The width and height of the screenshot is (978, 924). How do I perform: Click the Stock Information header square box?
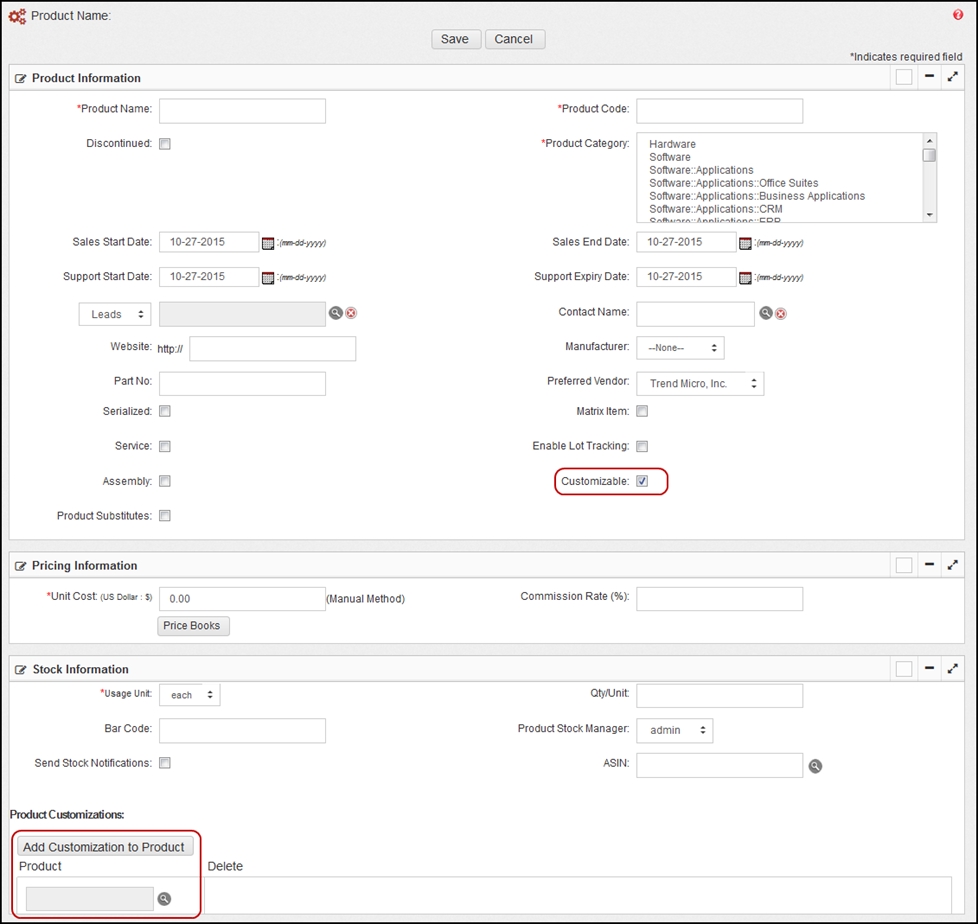pos(904,669)
